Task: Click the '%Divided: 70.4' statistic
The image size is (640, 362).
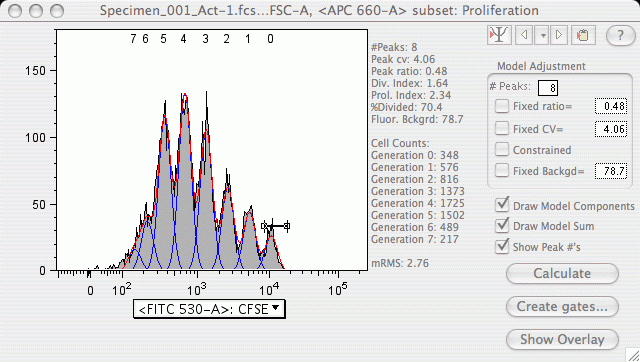Action: click(407, 107)
